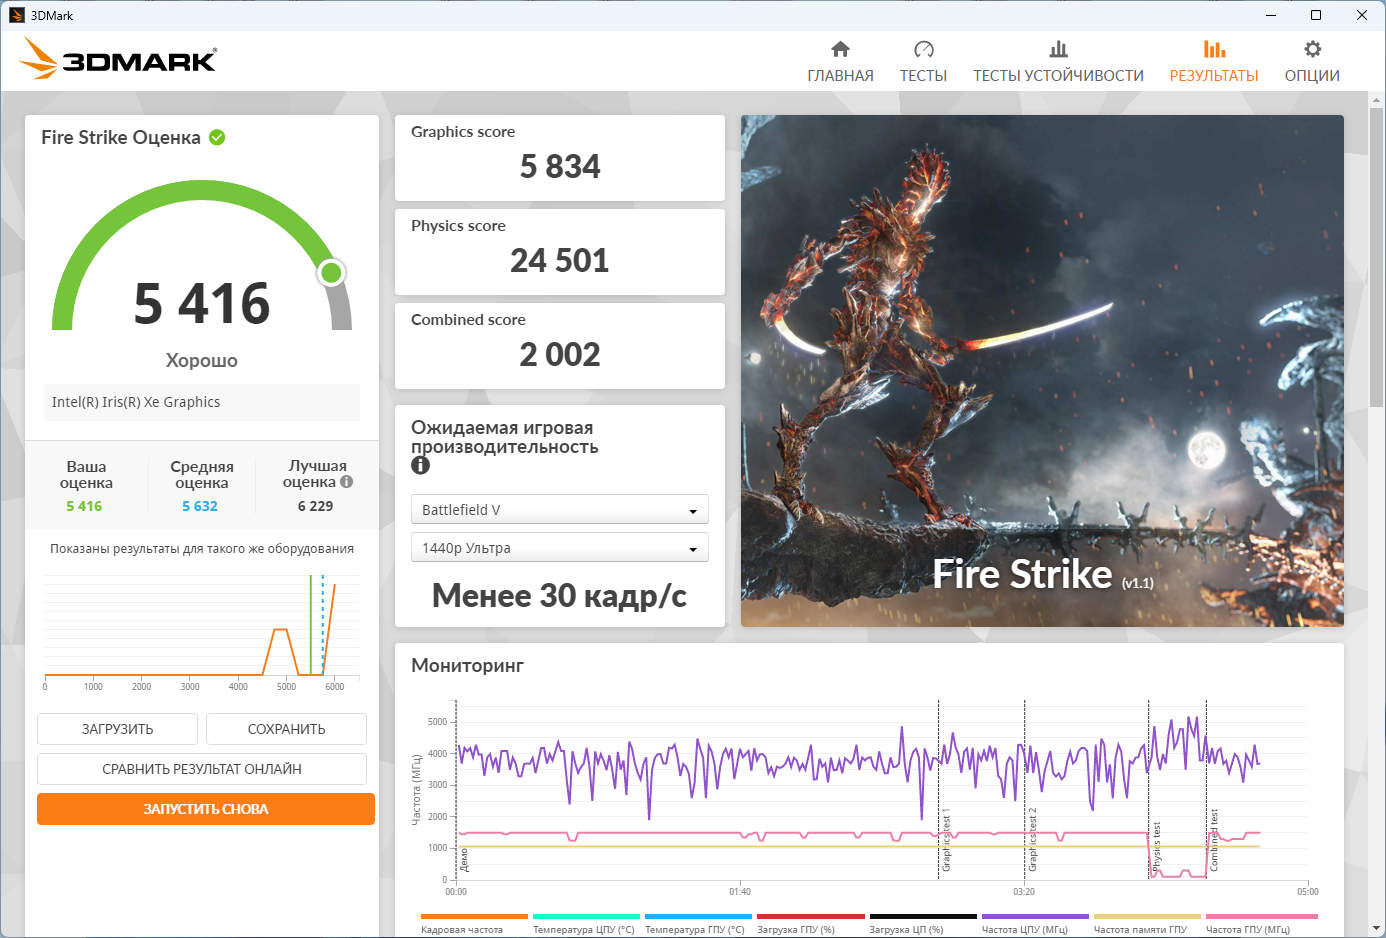Viewport: 1386px width, 938px height.
Task: Open the Home (ГЛАВНАЯ) house icon
Action: [x=840, y=49]
